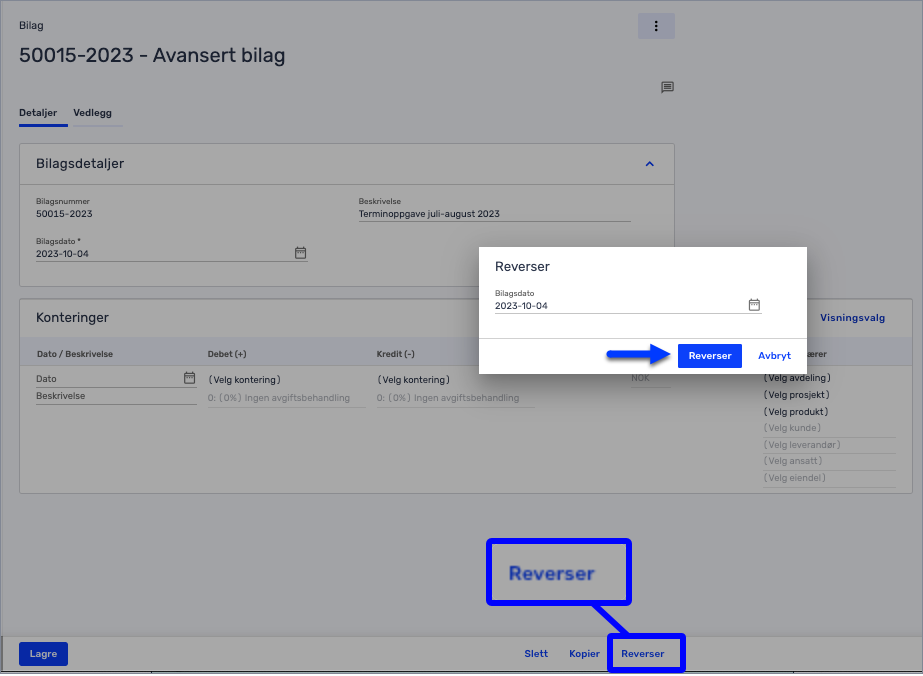Open the Visningsvalg display options

pos(852,318)
